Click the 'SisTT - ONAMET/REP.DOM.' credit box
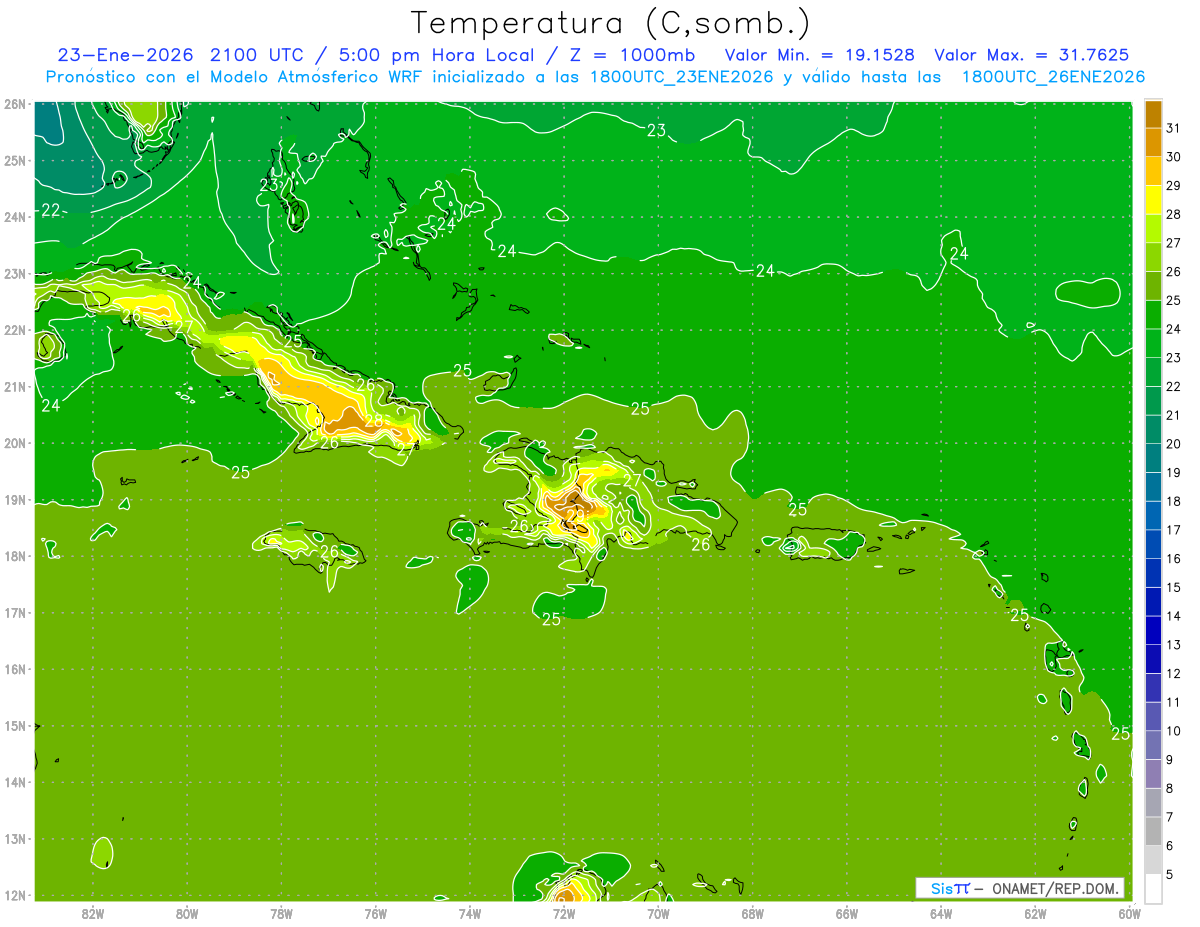1200x927 pixels. point(1020,888)
